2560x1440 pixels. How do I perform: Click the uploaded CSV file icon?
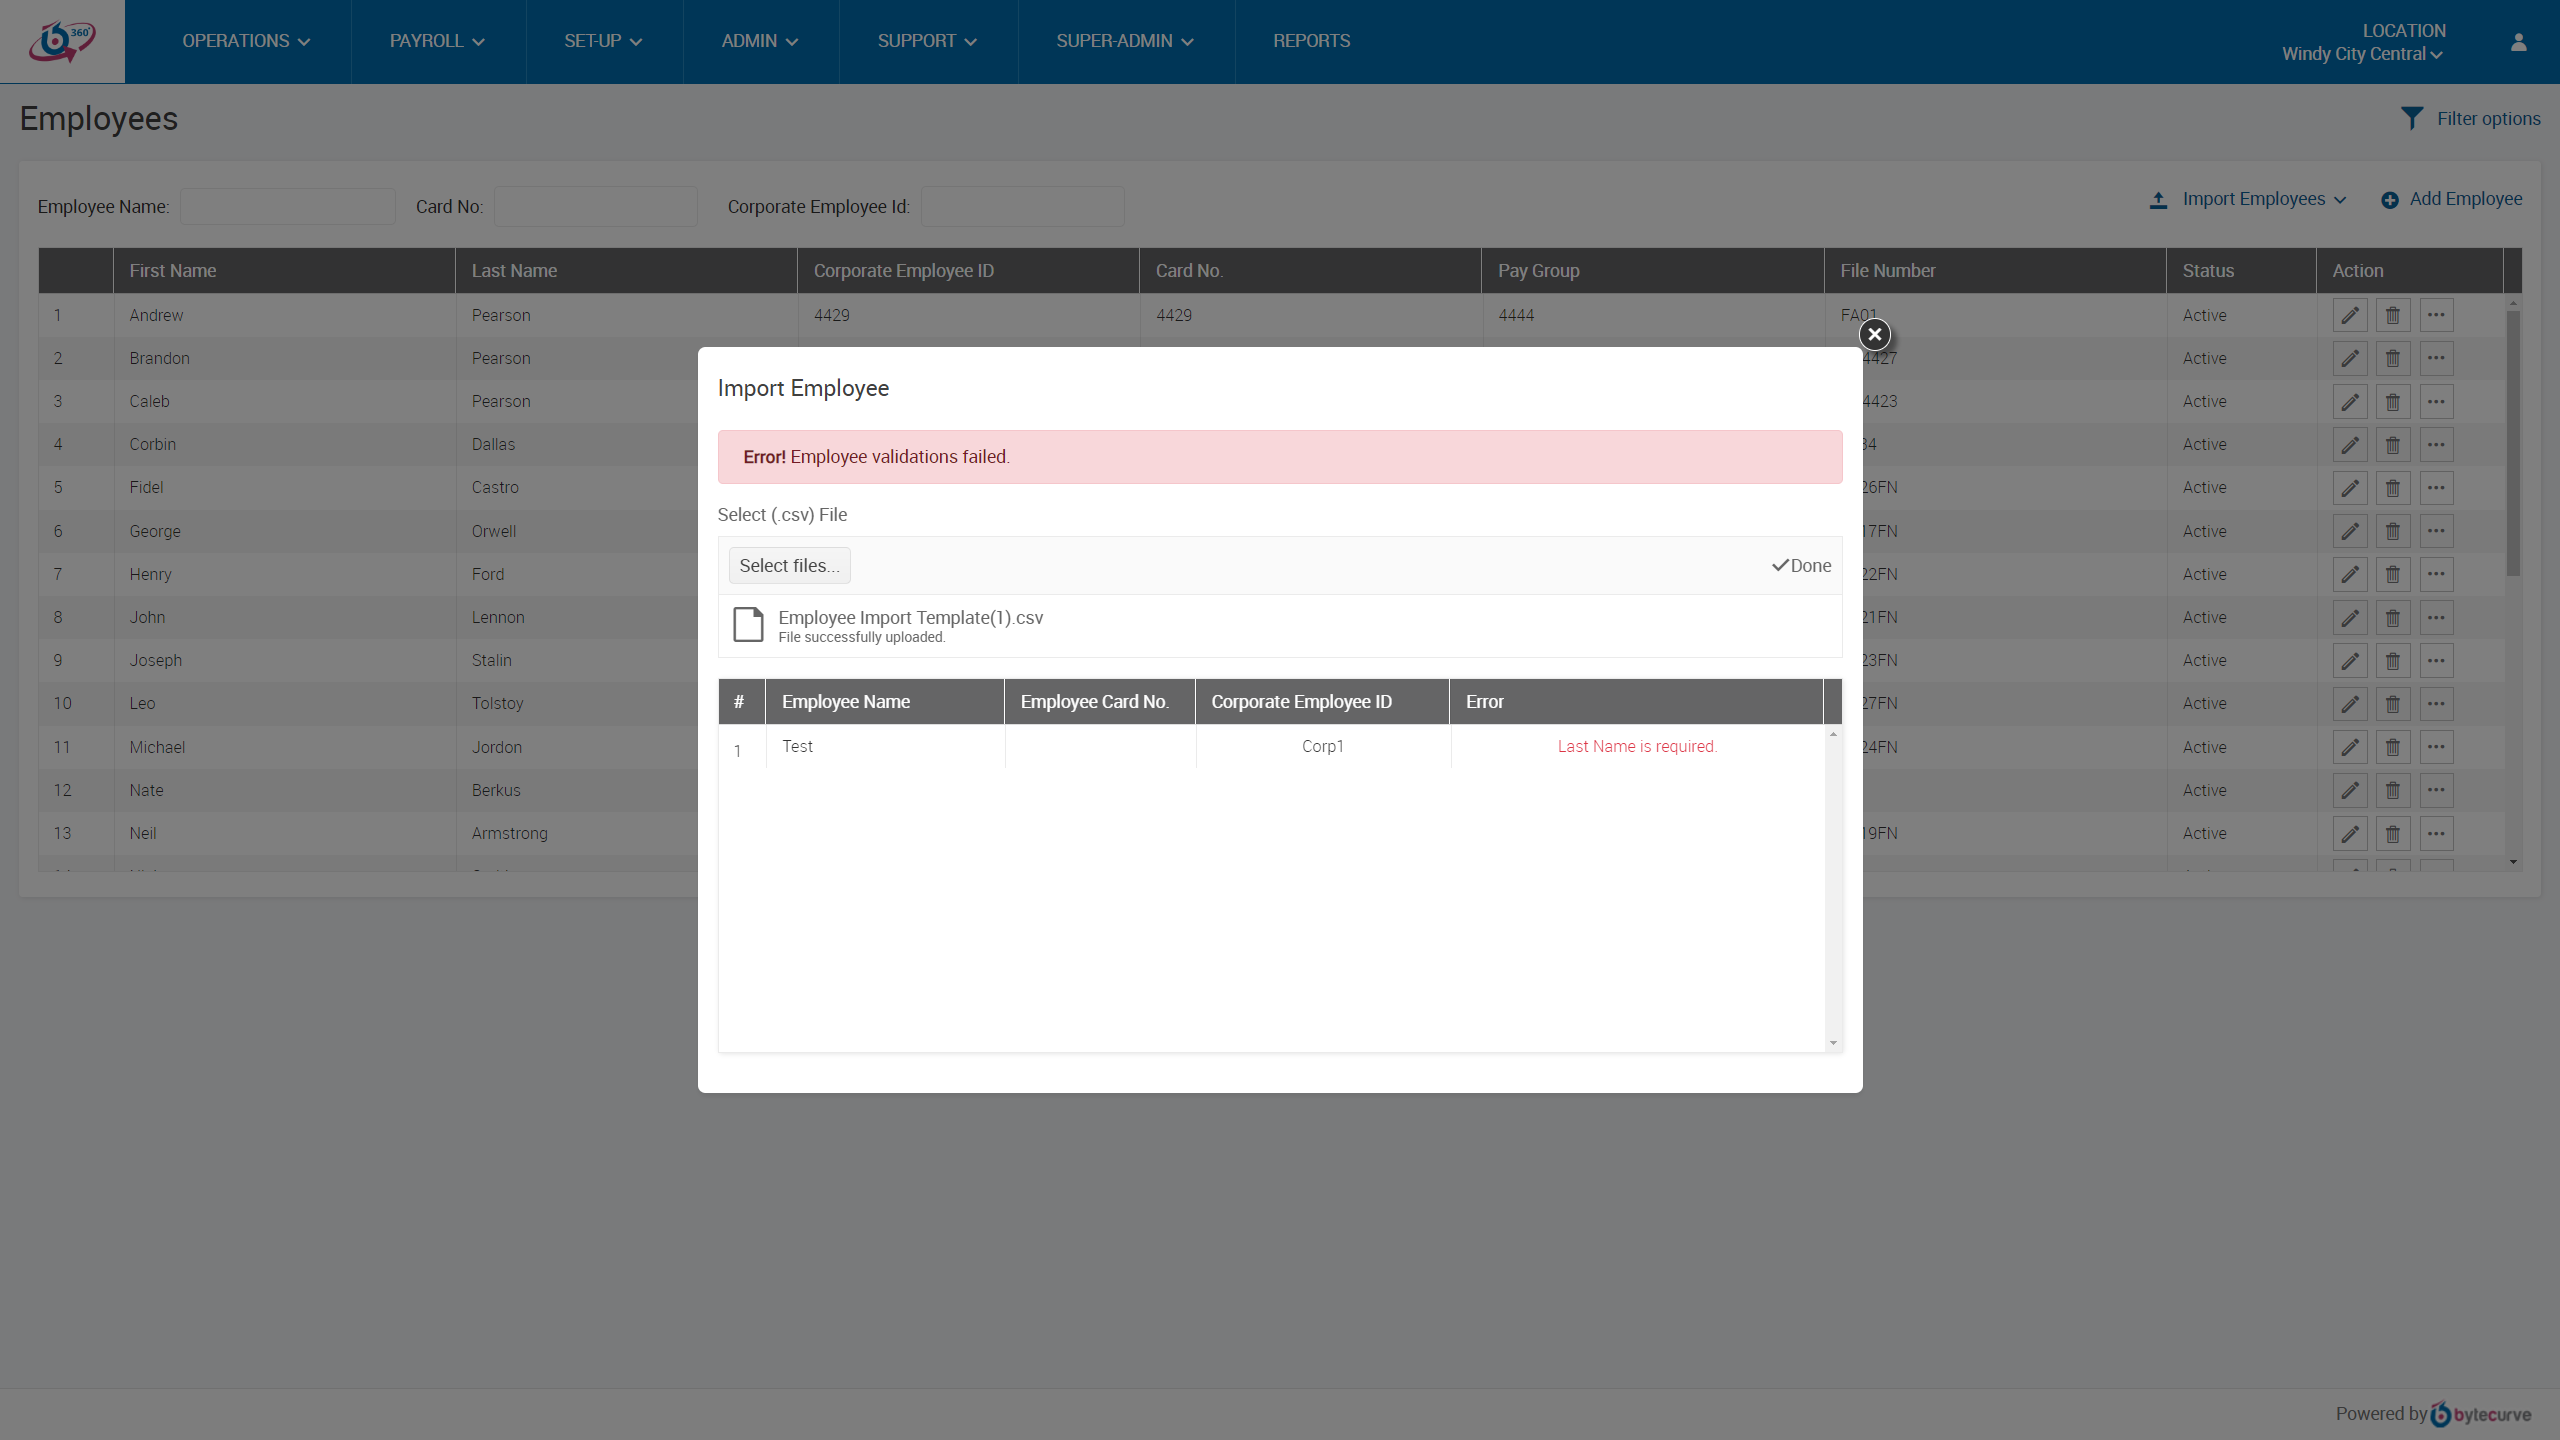(747, 624)
